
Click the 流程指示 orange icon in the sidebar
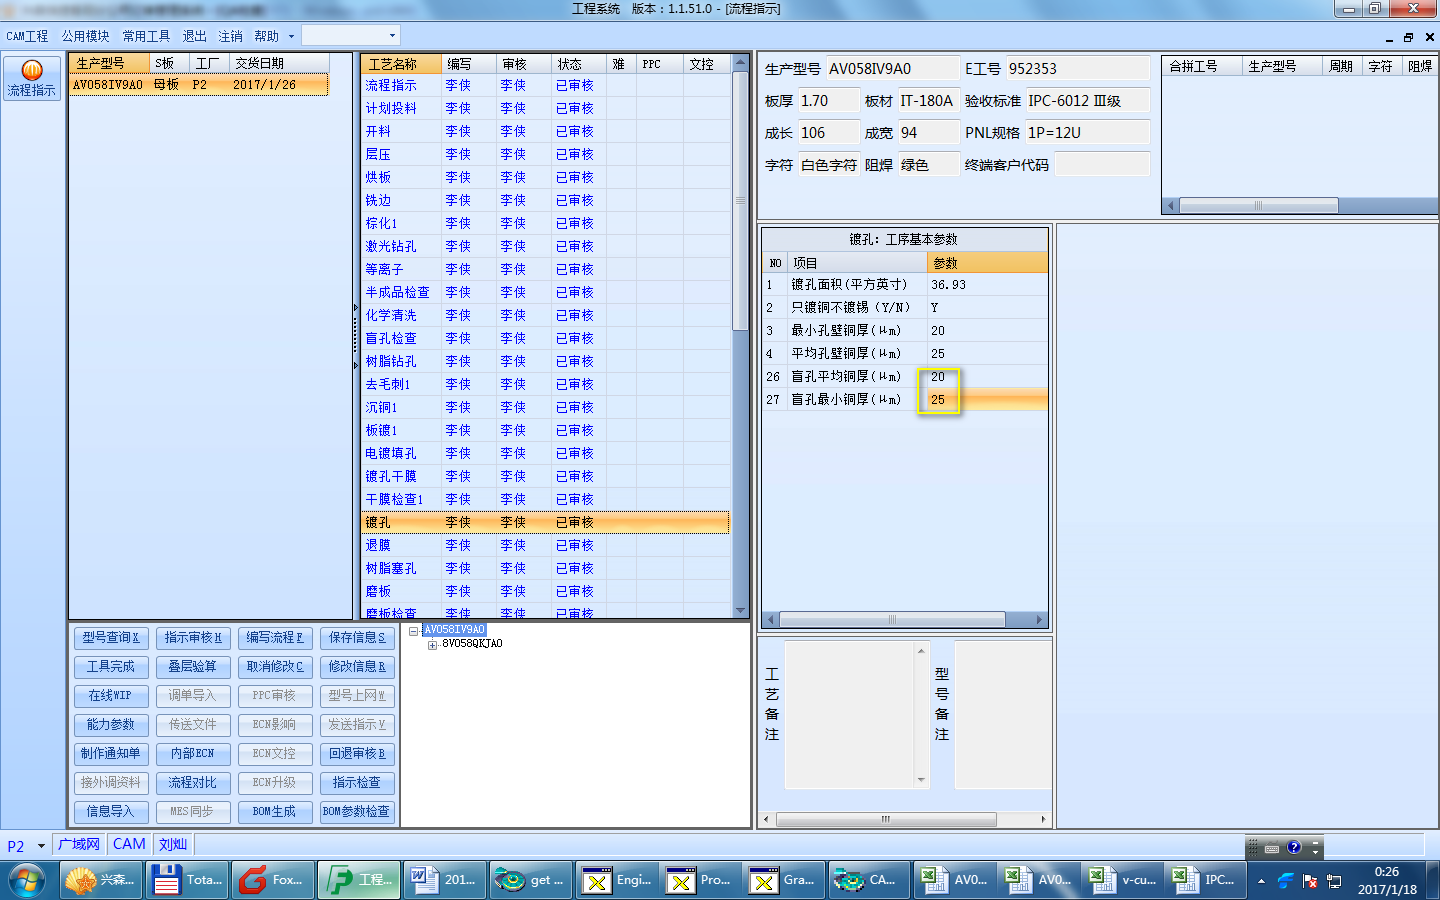32,78
